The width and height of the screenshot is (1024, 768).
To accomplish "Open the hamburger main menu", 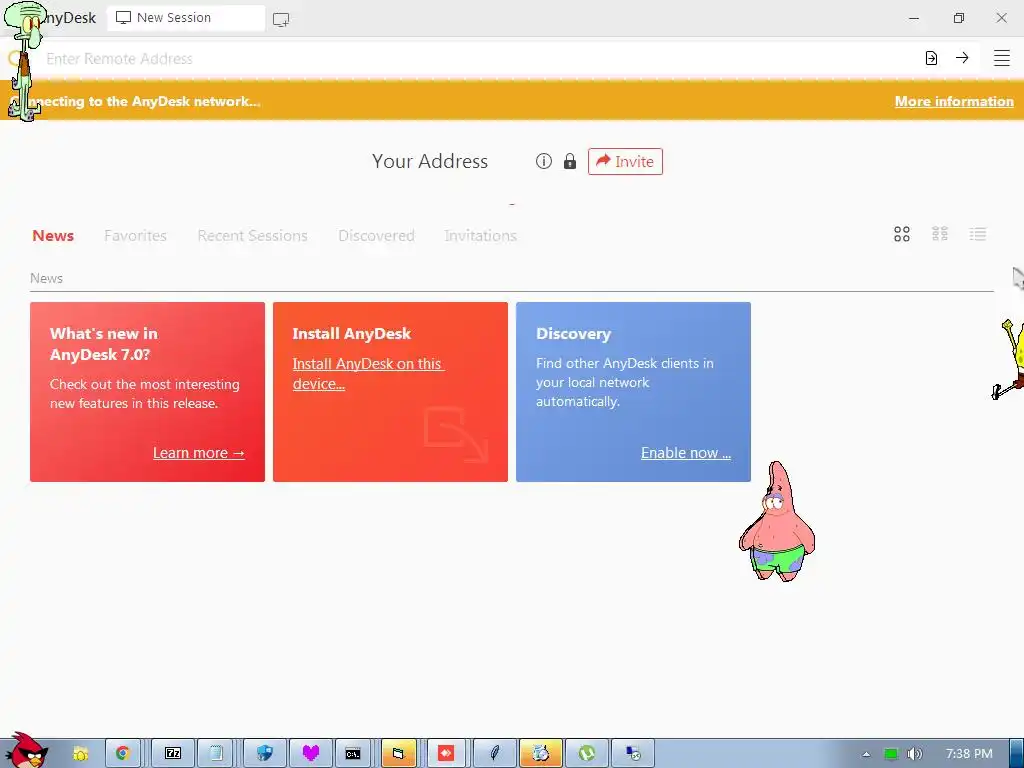I will 1002,58.
